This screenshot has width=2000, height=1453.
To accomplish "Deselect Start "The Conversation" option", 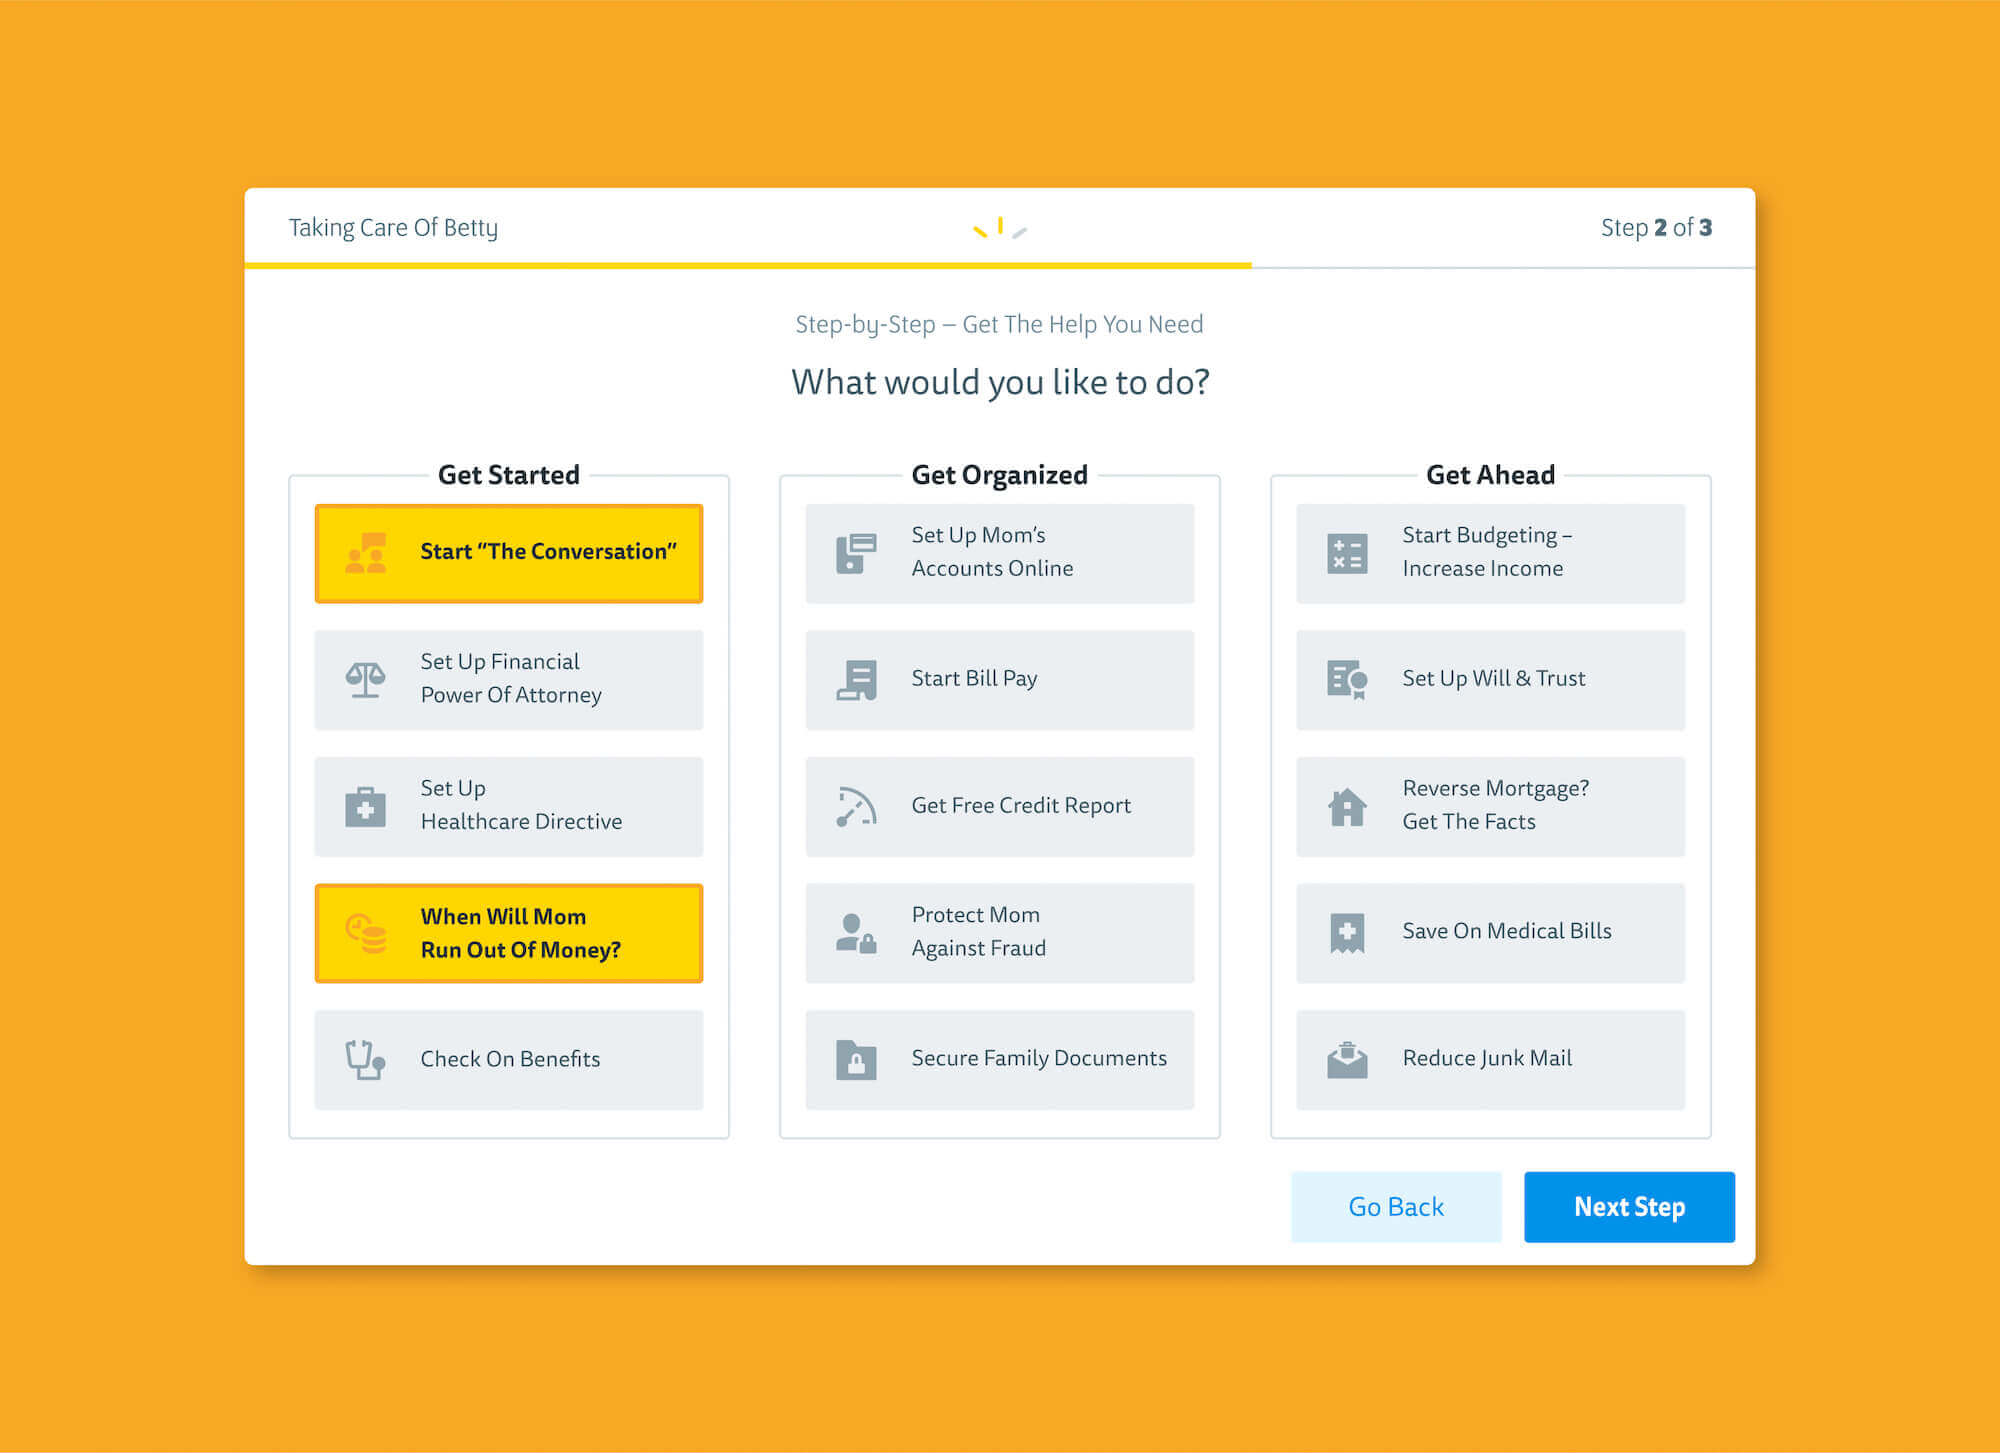I will (509, 553).
